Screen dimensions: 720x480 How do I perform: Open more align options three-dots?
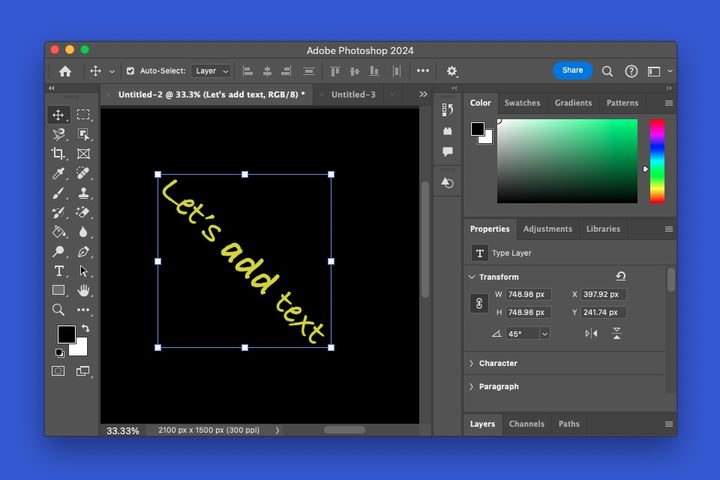[422, 70]
